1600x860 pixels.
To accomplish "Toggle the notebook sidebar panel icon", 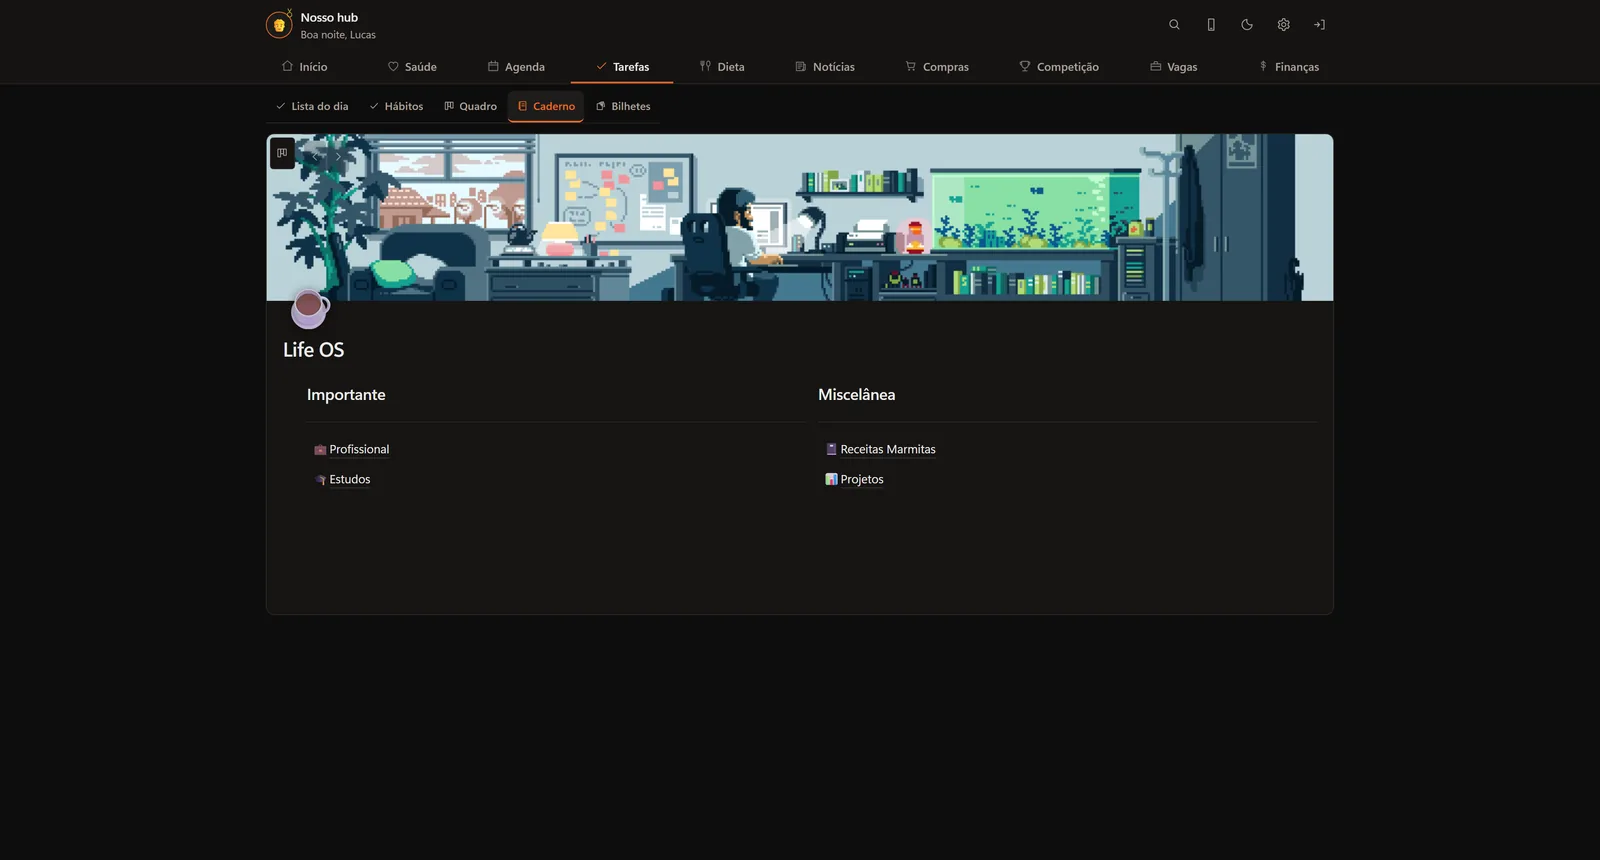I will [282, 153].
